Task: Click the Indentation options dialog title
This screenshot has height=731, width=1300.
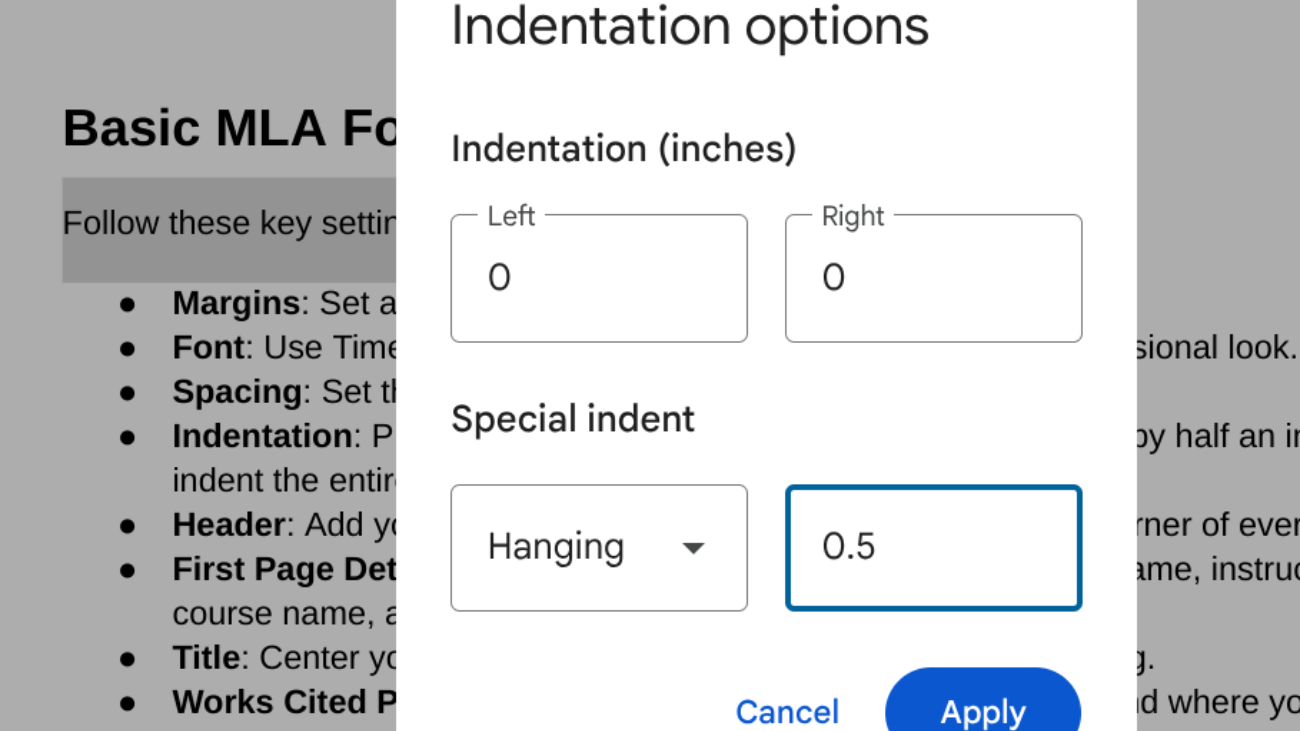Action: [x=690, y=27]
